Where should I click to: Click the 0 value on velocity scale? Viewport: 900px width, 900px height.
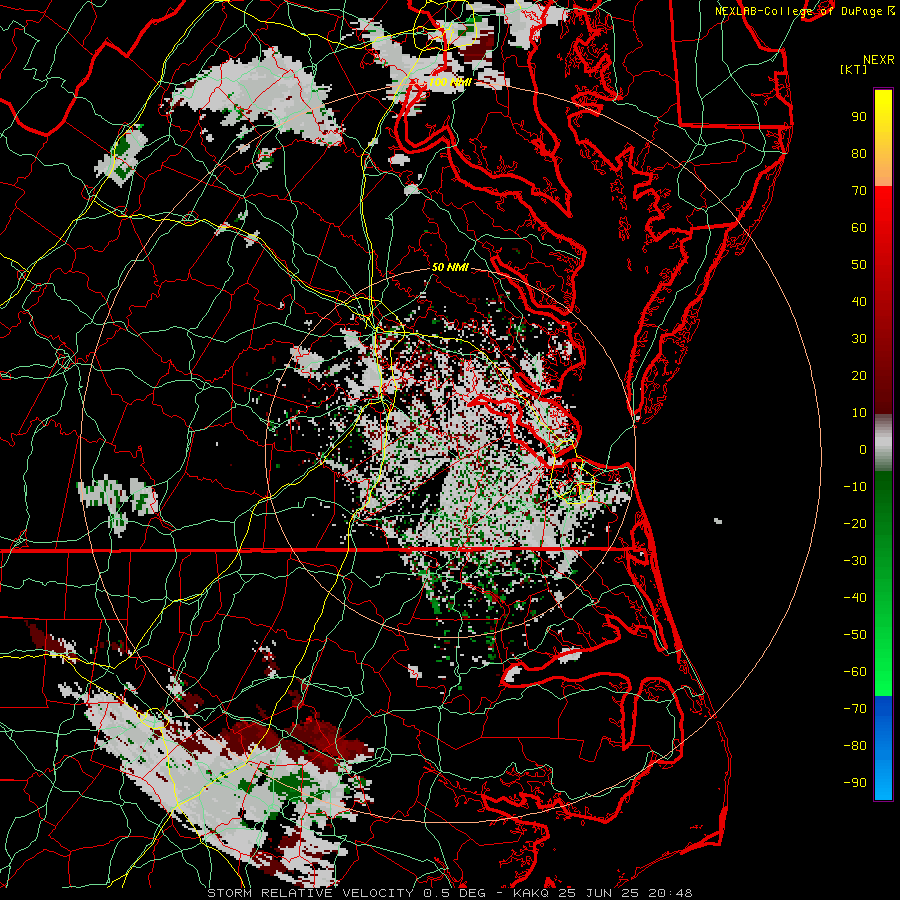[863, 450]
